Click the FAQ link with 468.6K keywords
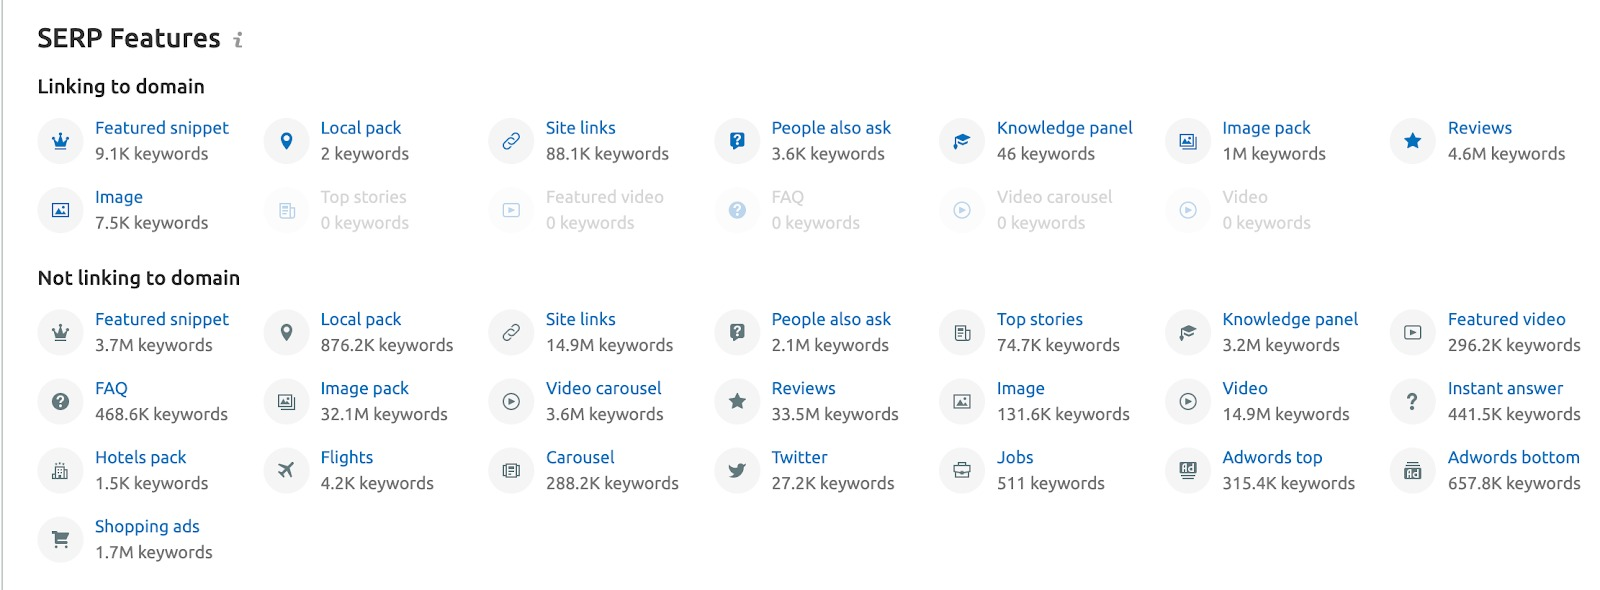Viewport: 1600px width, 590px height. point(111,388)
